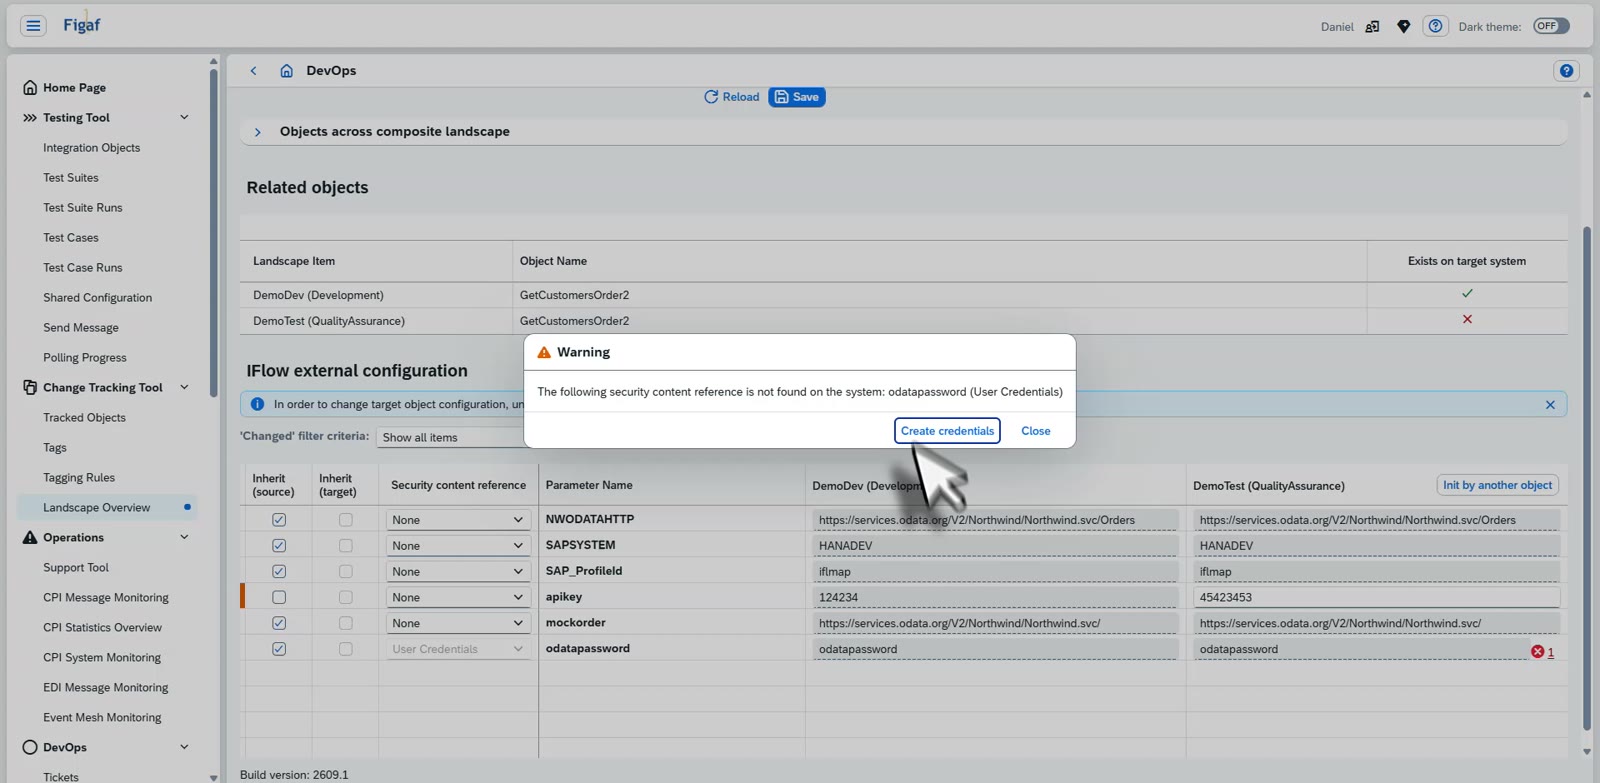
Task: Collapse the Testing Tool sidebar group
Action: coord(184,118)
